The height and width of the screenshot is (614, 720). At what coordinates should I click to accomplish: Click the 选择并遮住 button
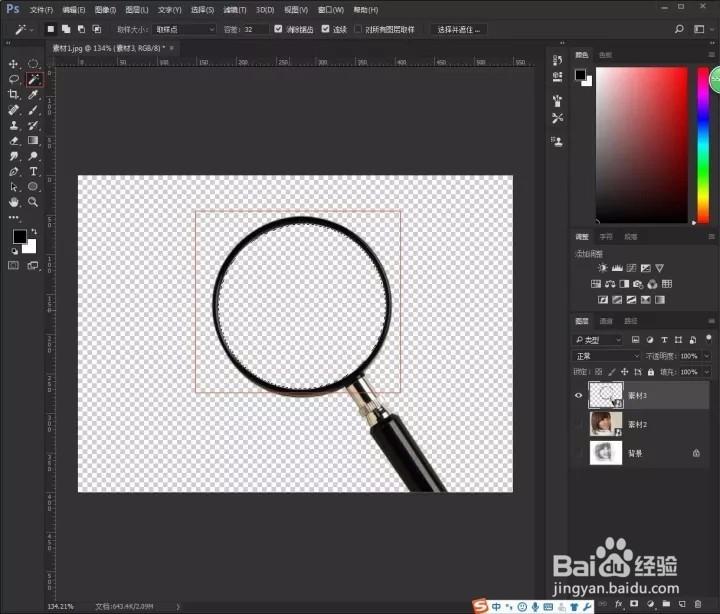tap(459, 29)
